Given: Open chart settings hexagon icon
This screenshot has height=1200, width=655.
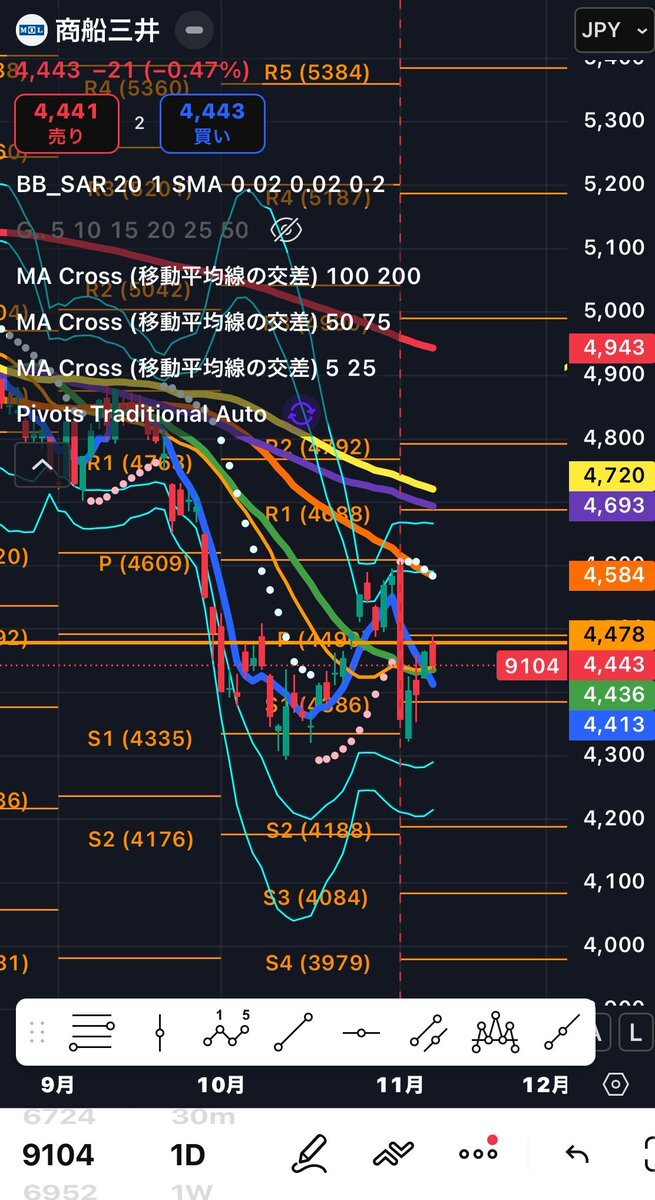Looking at the screenshot, I should (616, 1084).
